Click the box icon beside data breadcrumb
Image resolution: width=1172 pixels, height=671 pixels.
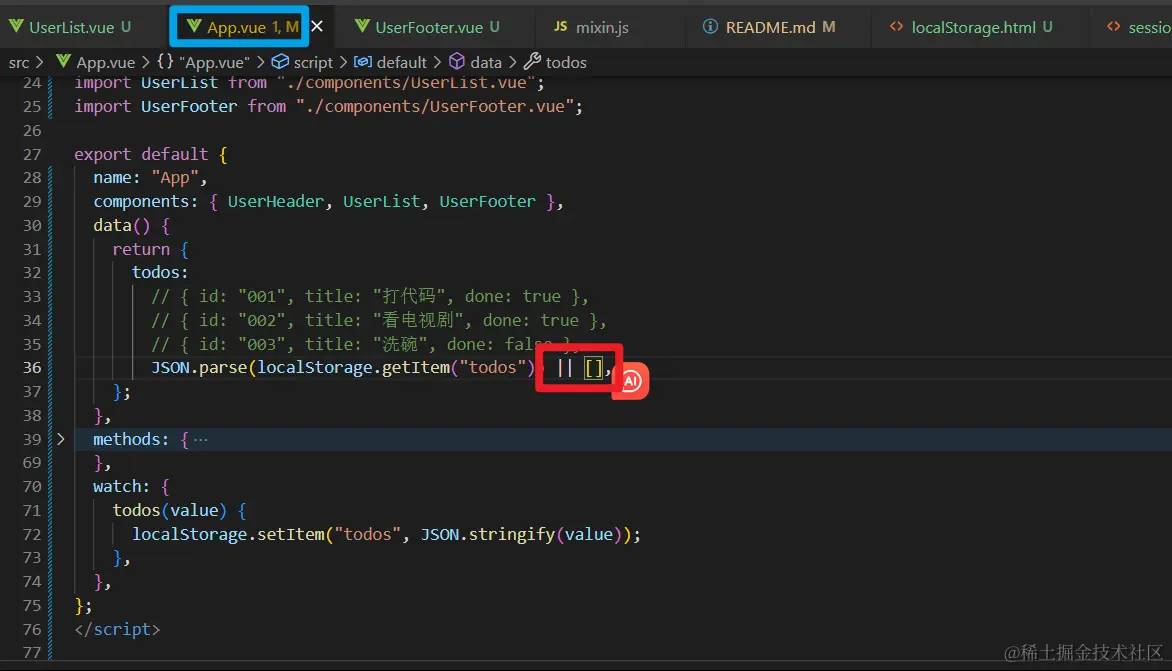(x=457, y=62)
